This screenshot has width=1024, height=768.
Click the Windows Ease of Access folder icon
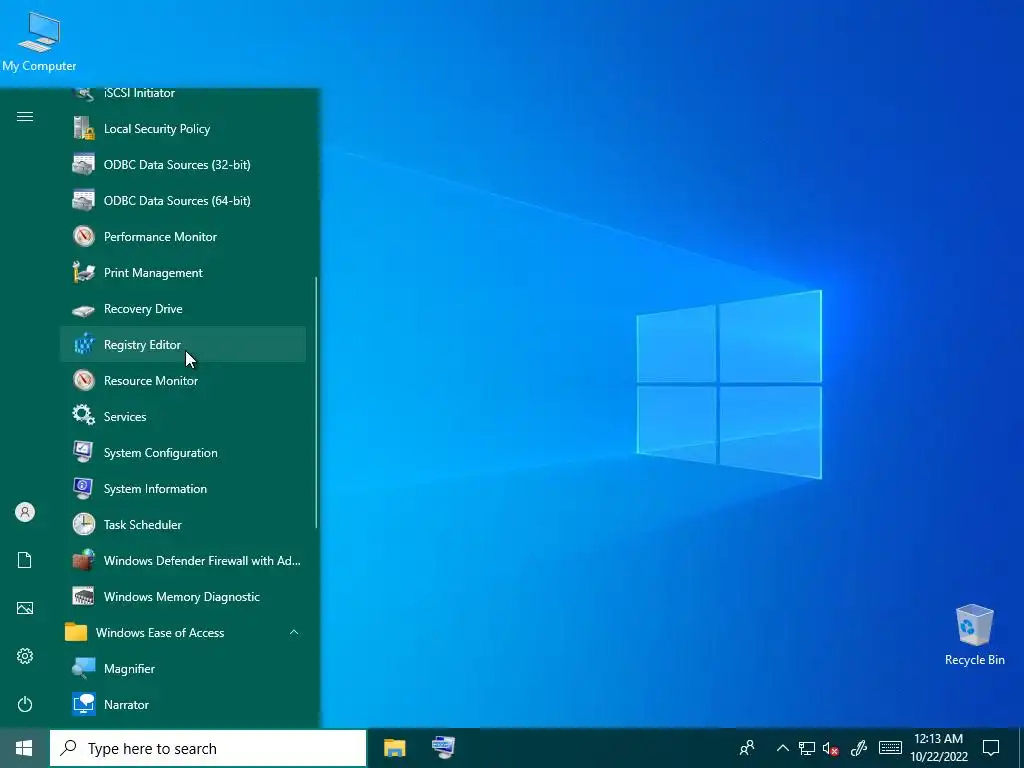(76, 632)
